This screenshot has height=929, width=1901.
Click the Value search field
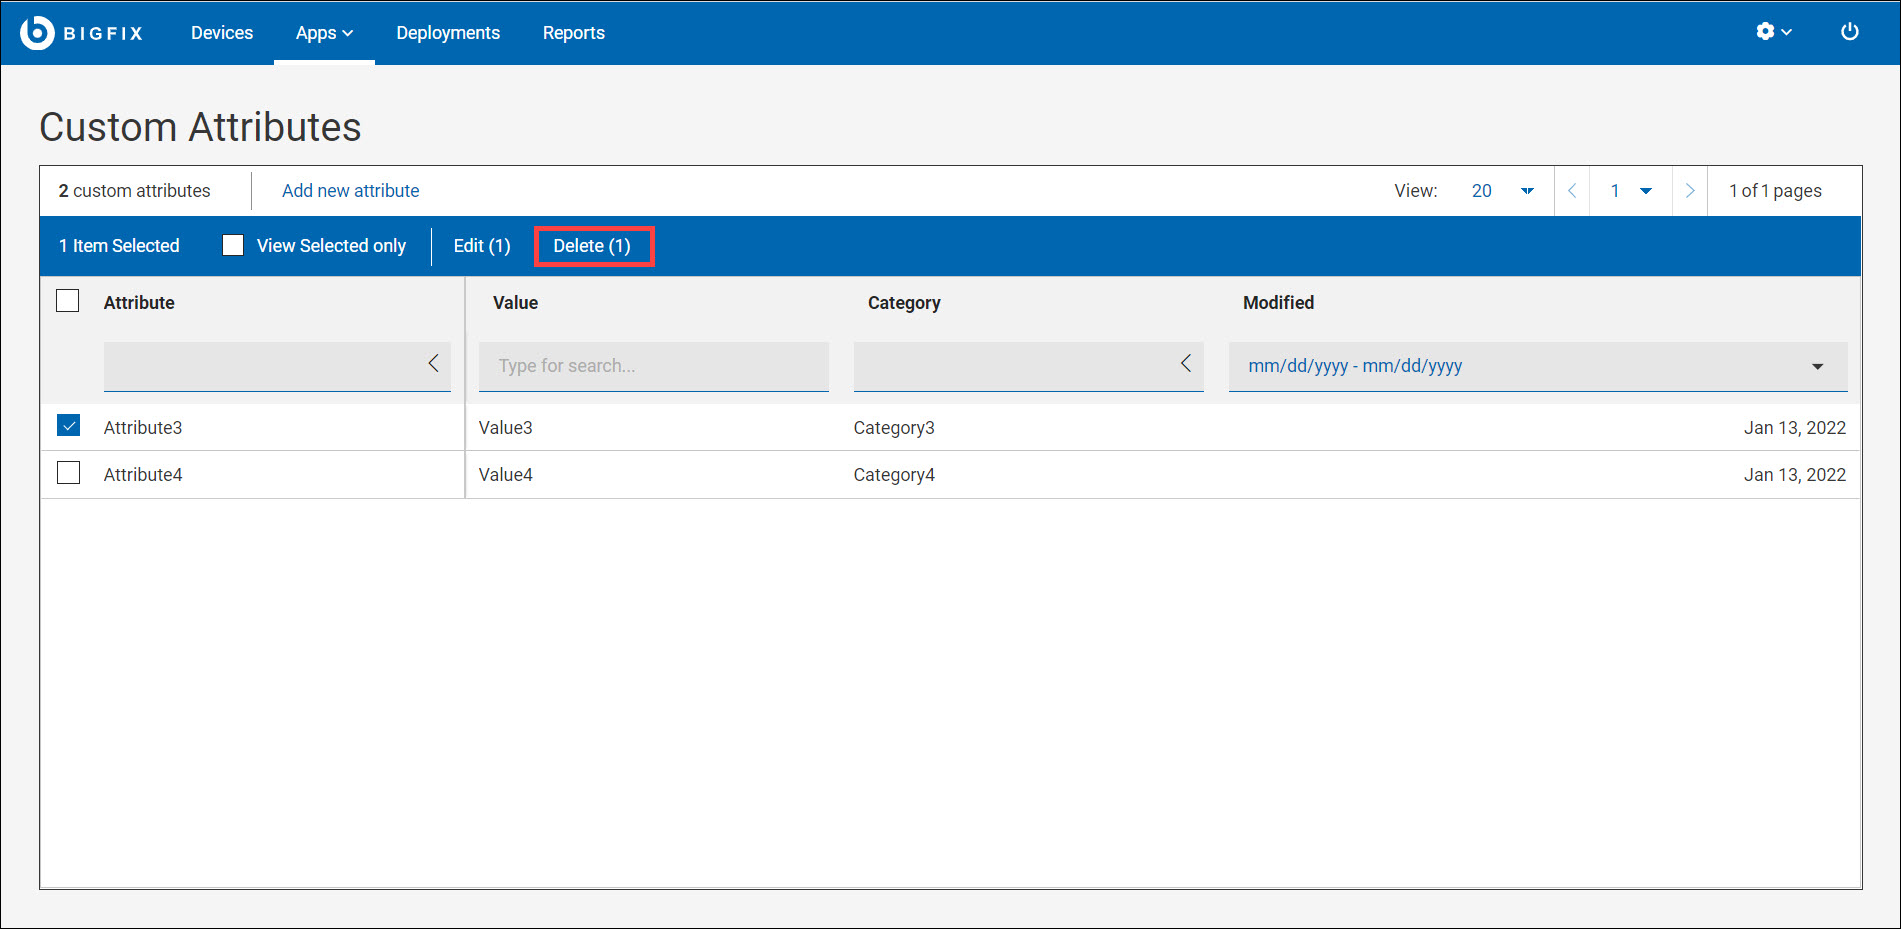click(x=653, y=366)
